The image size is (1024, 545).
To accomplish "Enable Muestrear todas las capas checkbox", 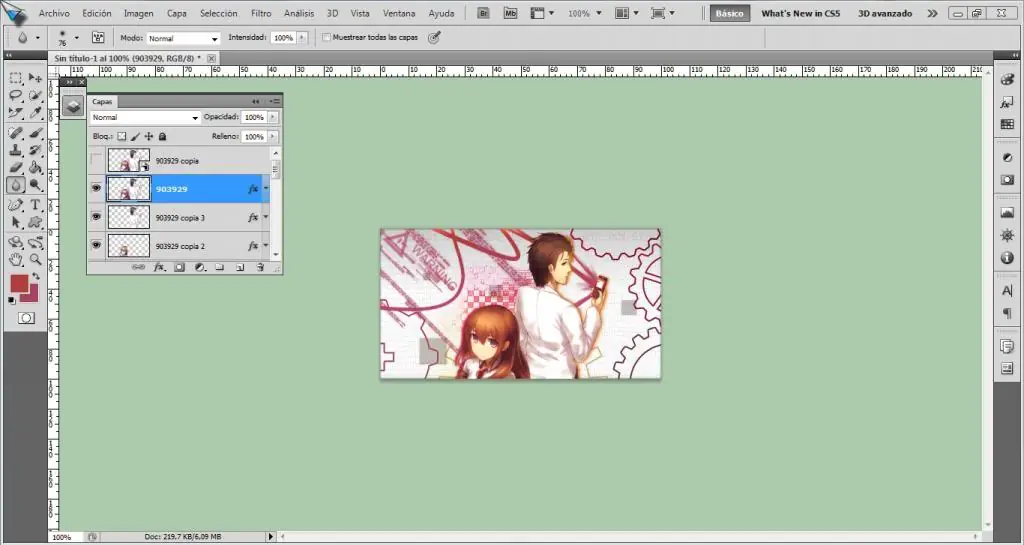I will click(327, 38).
